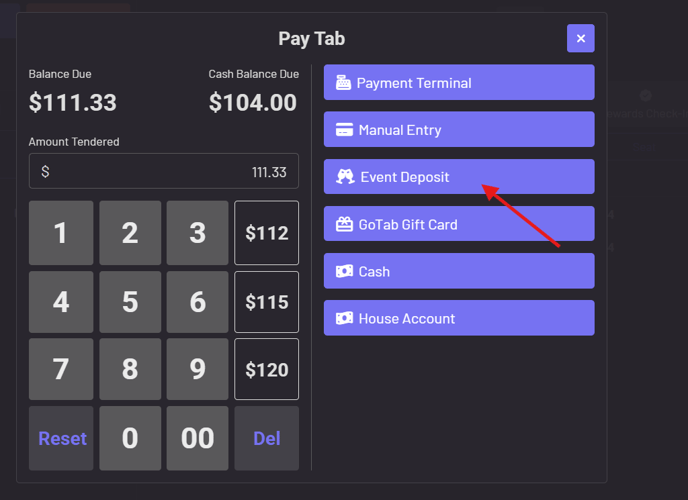Click the Event Deposit champagne glasses icon
This screenshot has width=688, height=500.
click(345, 177)
